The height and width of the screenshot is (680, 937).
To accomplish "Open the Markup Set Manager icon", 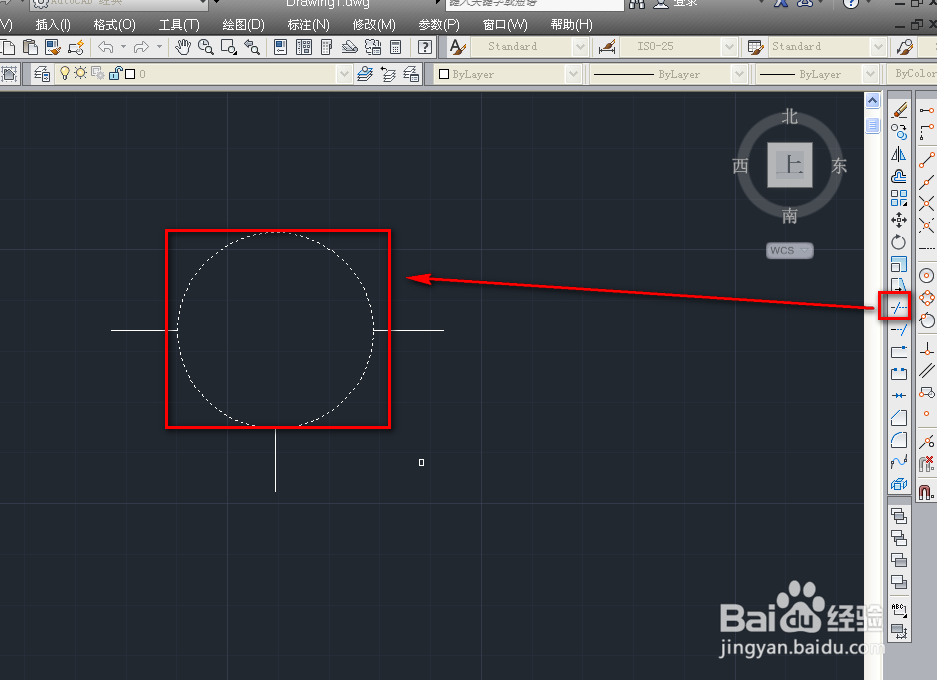I will (x=373, y=47).
